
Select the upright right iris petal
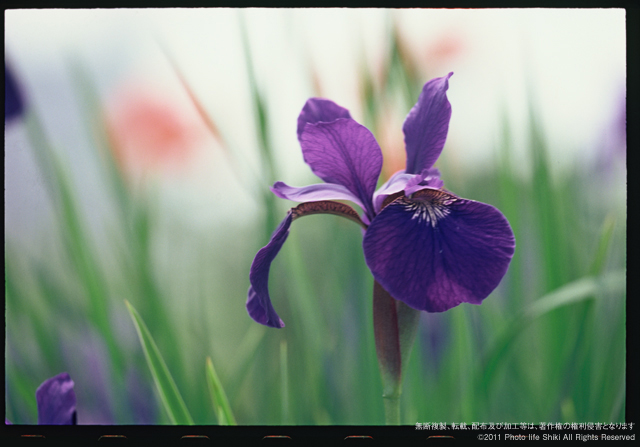pos(428,125)
